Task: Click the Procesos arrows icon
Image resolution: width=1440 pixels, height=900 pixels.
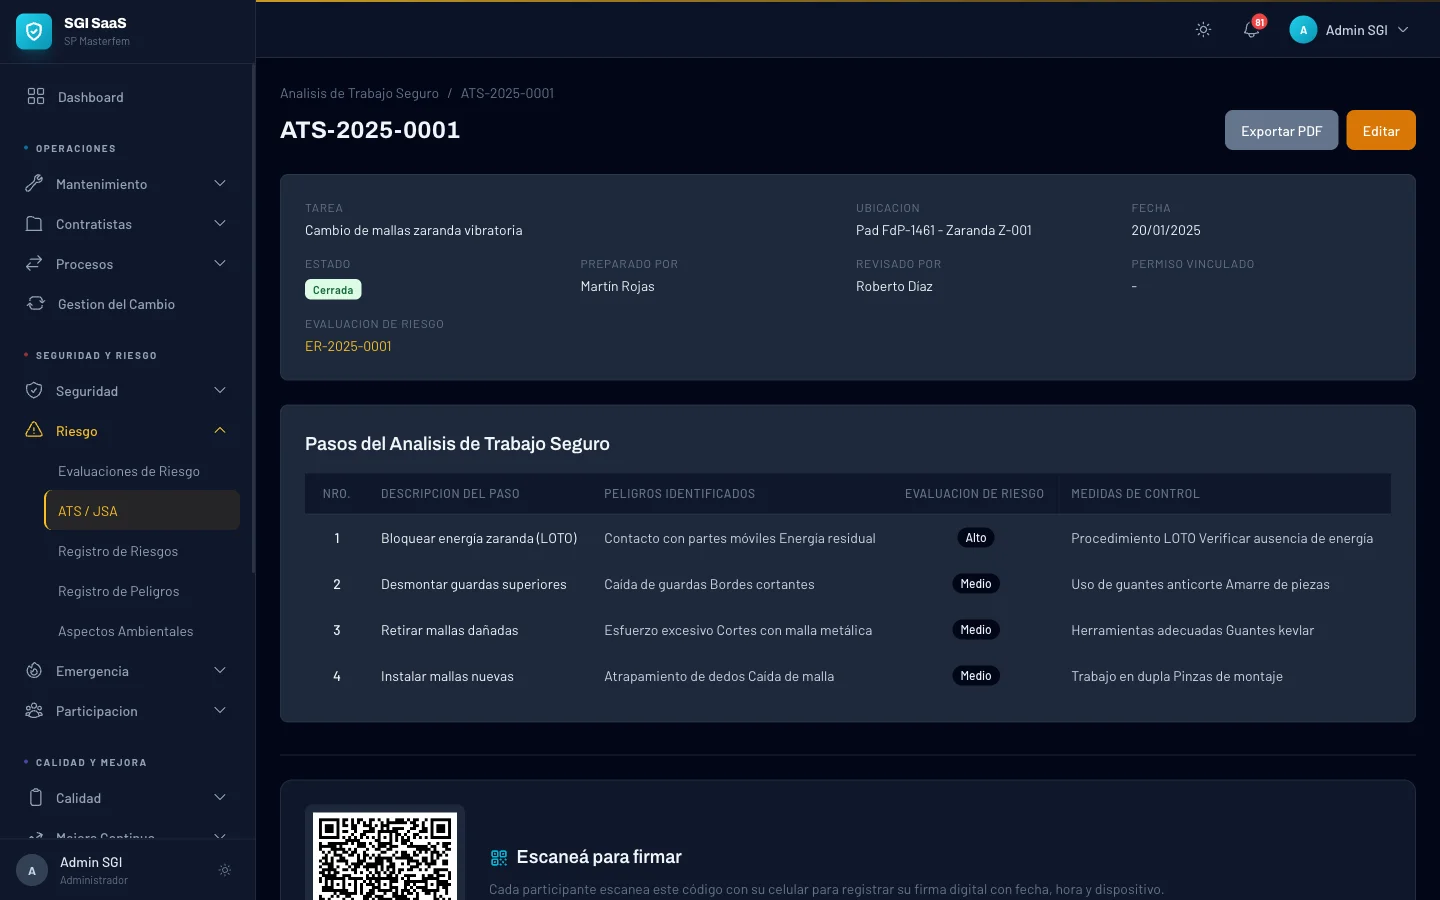Action: pos(34,263)
